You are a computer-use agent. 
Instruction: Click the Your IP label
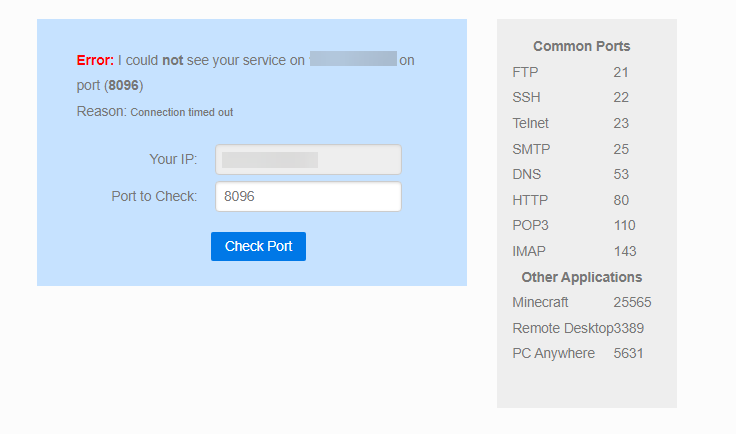point(173,159)
